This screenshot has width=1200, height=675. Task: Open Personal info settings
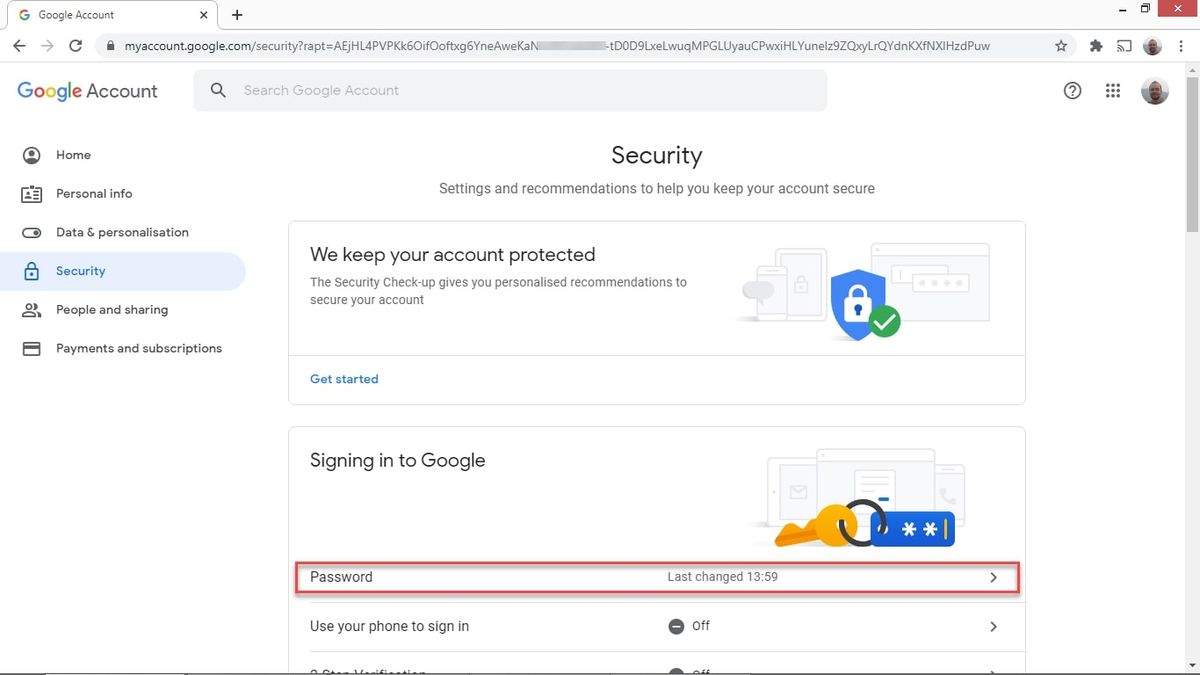(x=94, y=193)
